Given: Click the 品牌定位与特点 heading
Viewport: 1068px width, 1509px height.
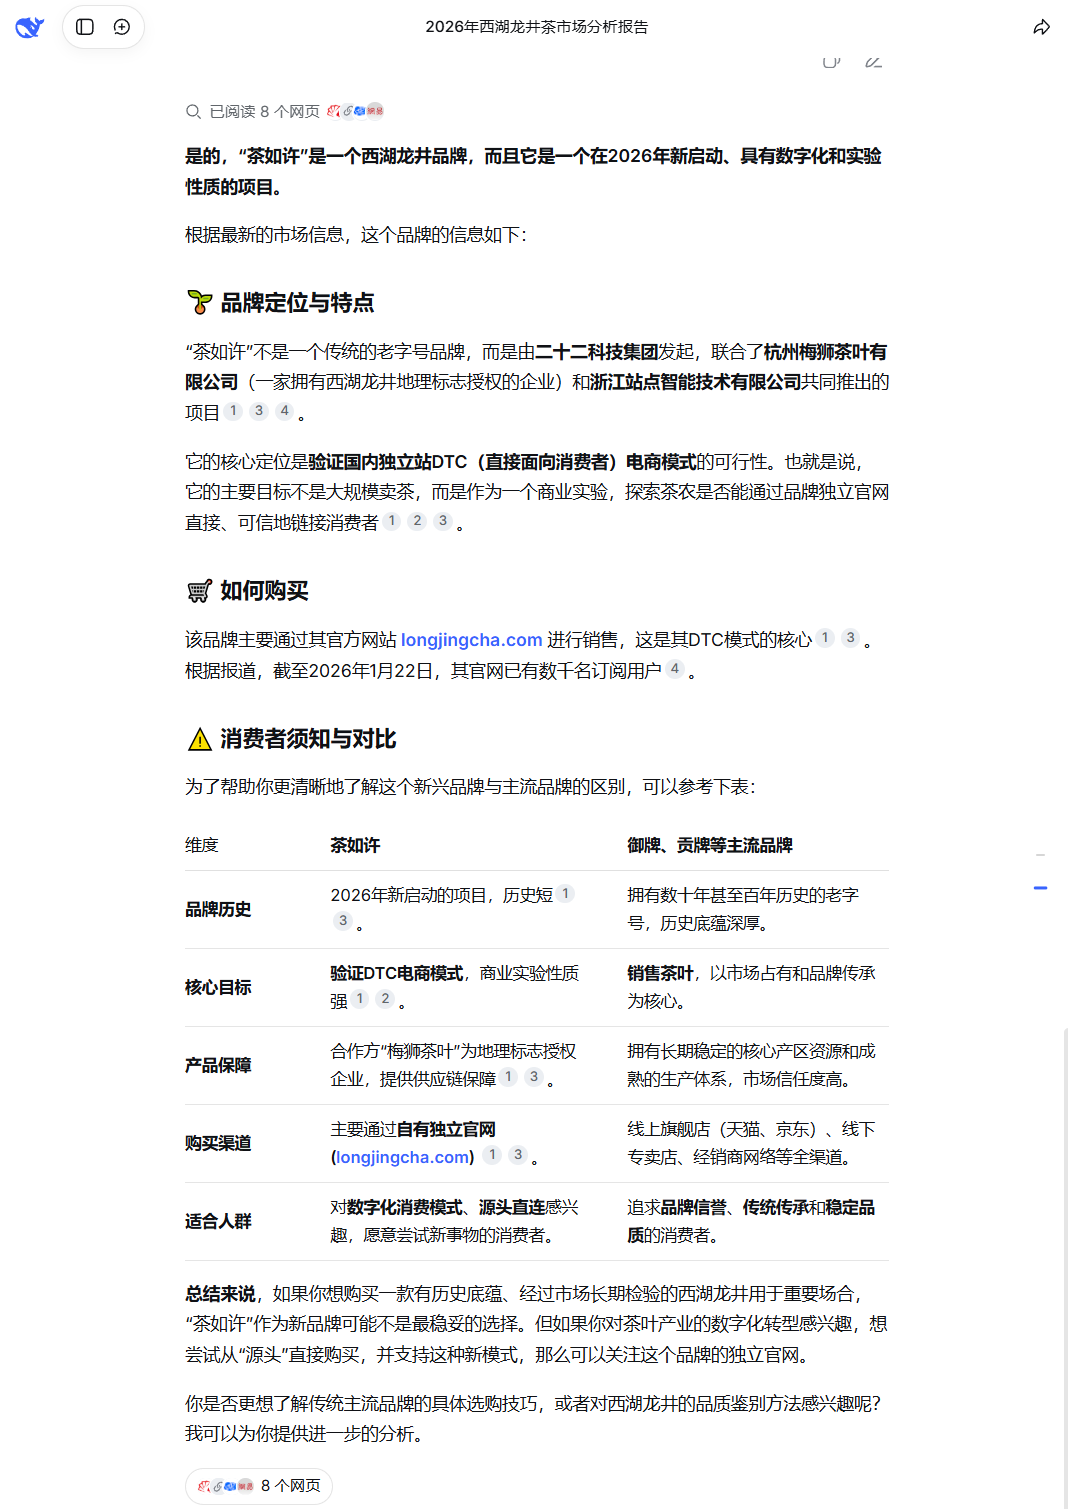Looking at the screenshot, I should pyautogui.click(x=281, y=303).
